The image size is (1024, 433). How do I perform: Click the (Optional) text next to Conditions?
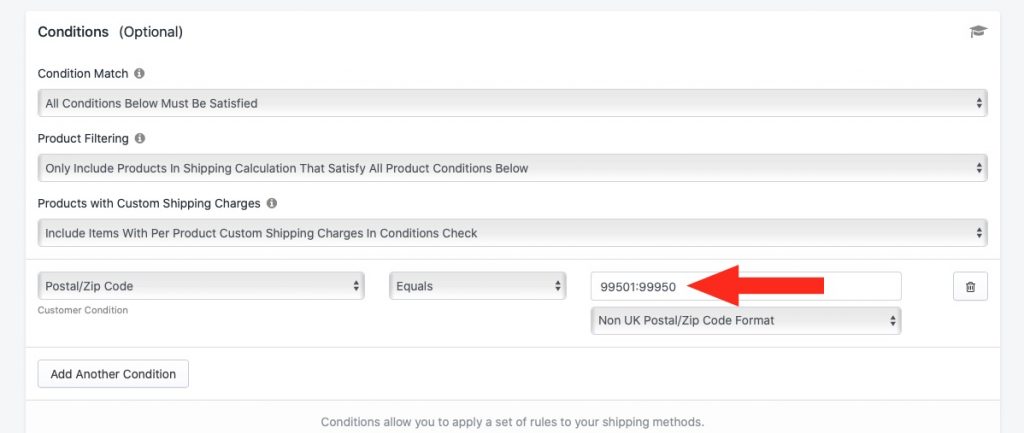tap(151, 32)
